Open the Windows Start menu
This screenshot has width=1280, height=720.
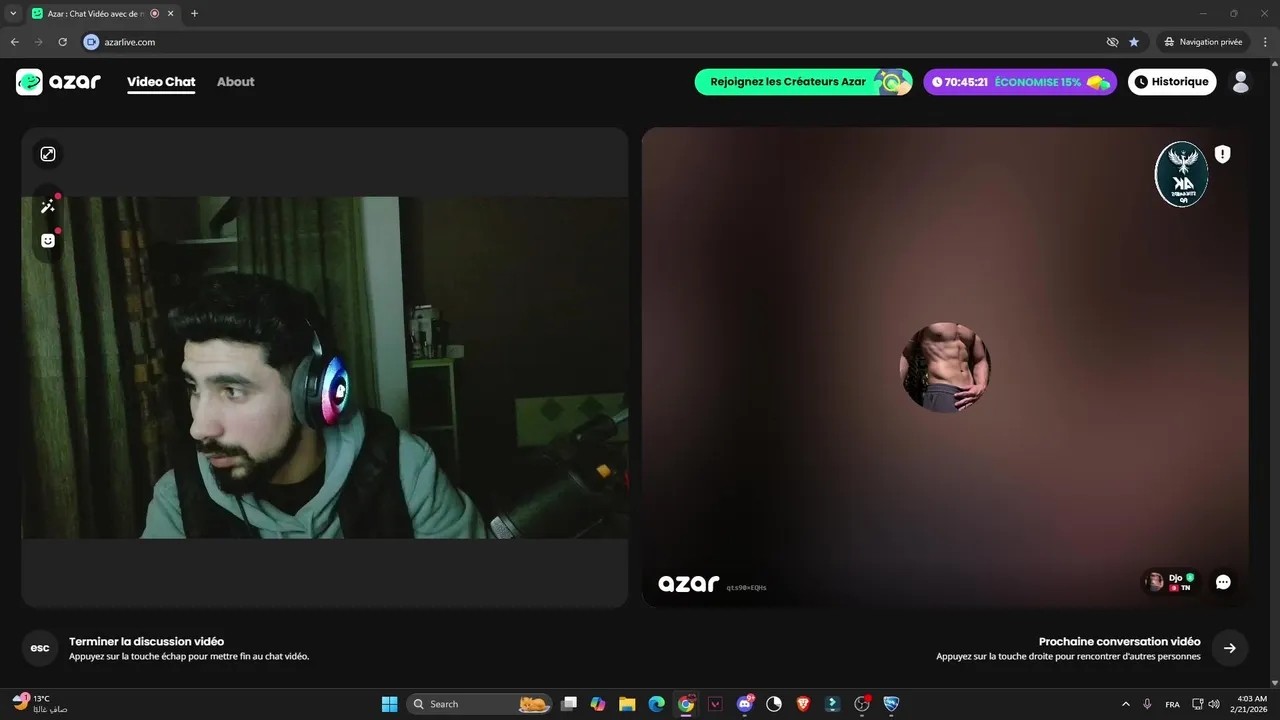(x=389, y=704)
